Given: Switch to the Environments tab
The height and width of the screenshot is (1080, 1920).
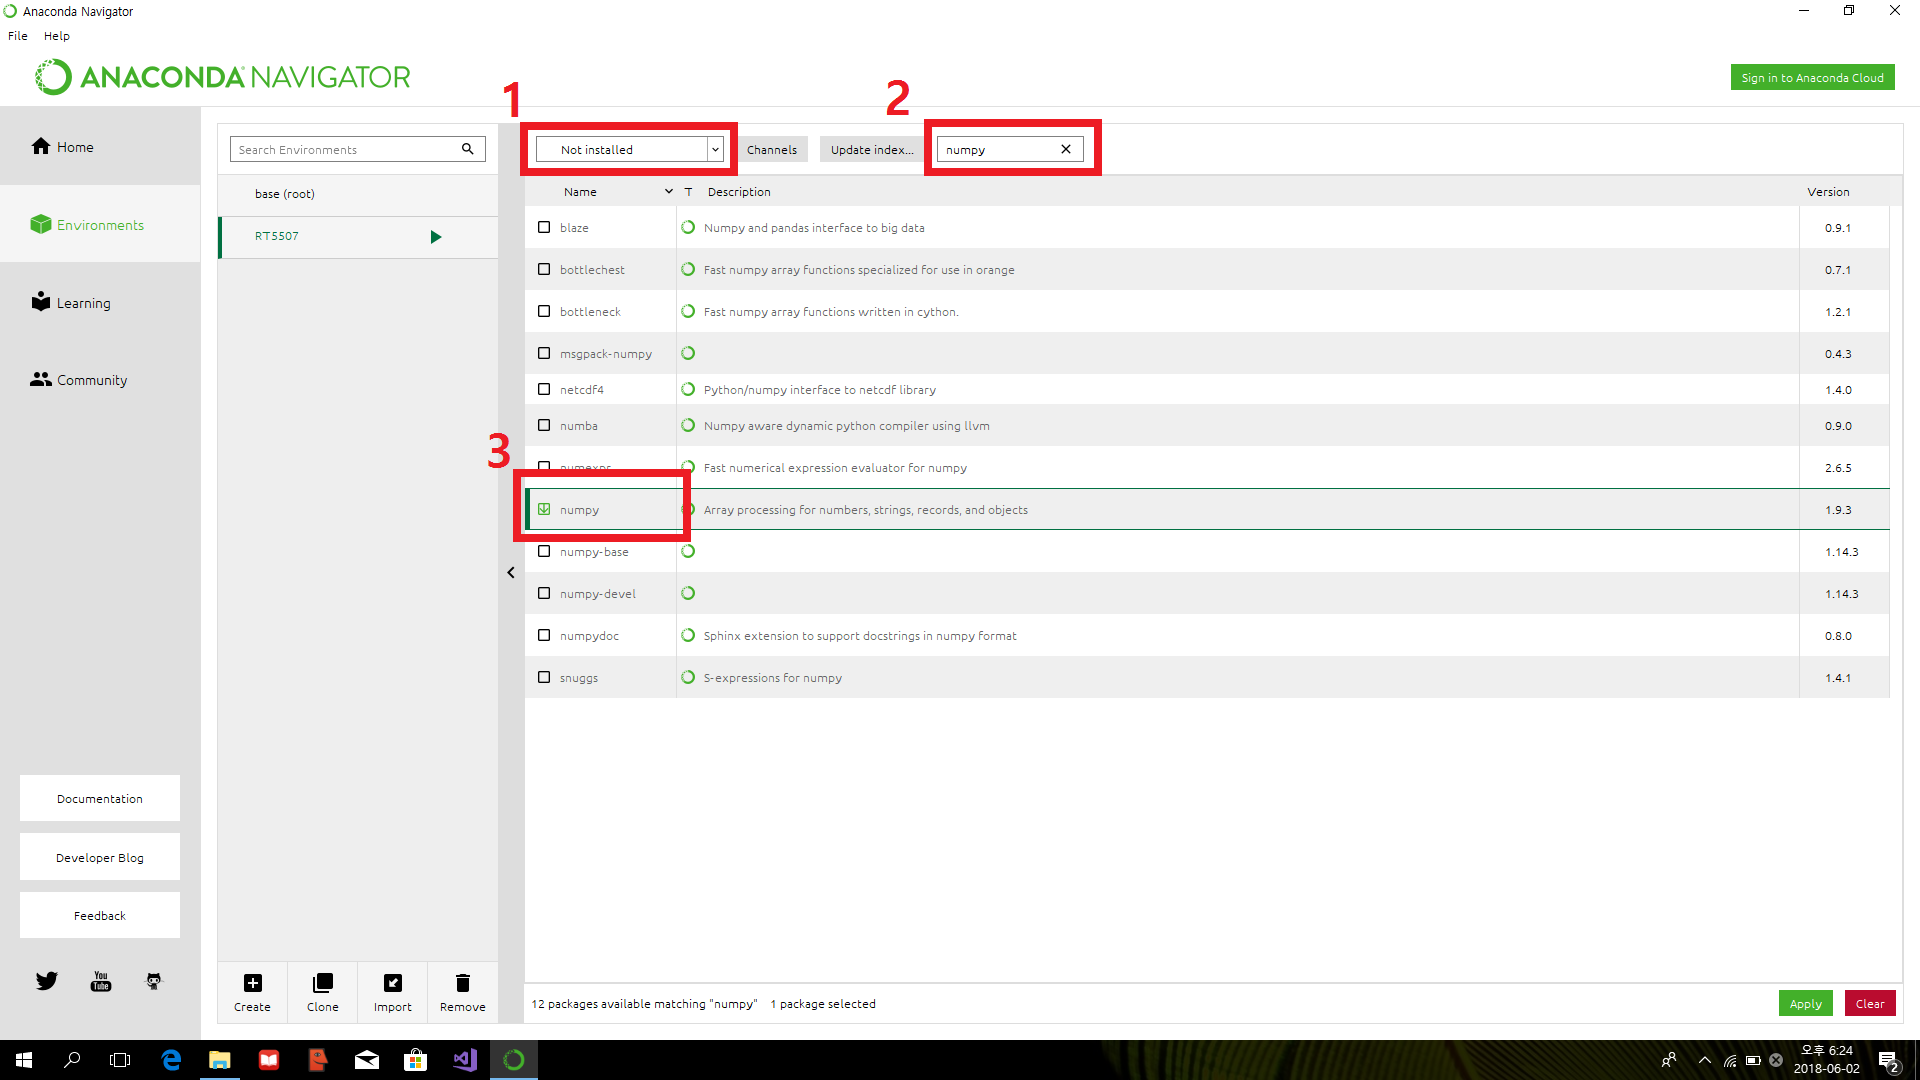Looking at the screenshot, I should pyautogui.click(x=100, y=224).
